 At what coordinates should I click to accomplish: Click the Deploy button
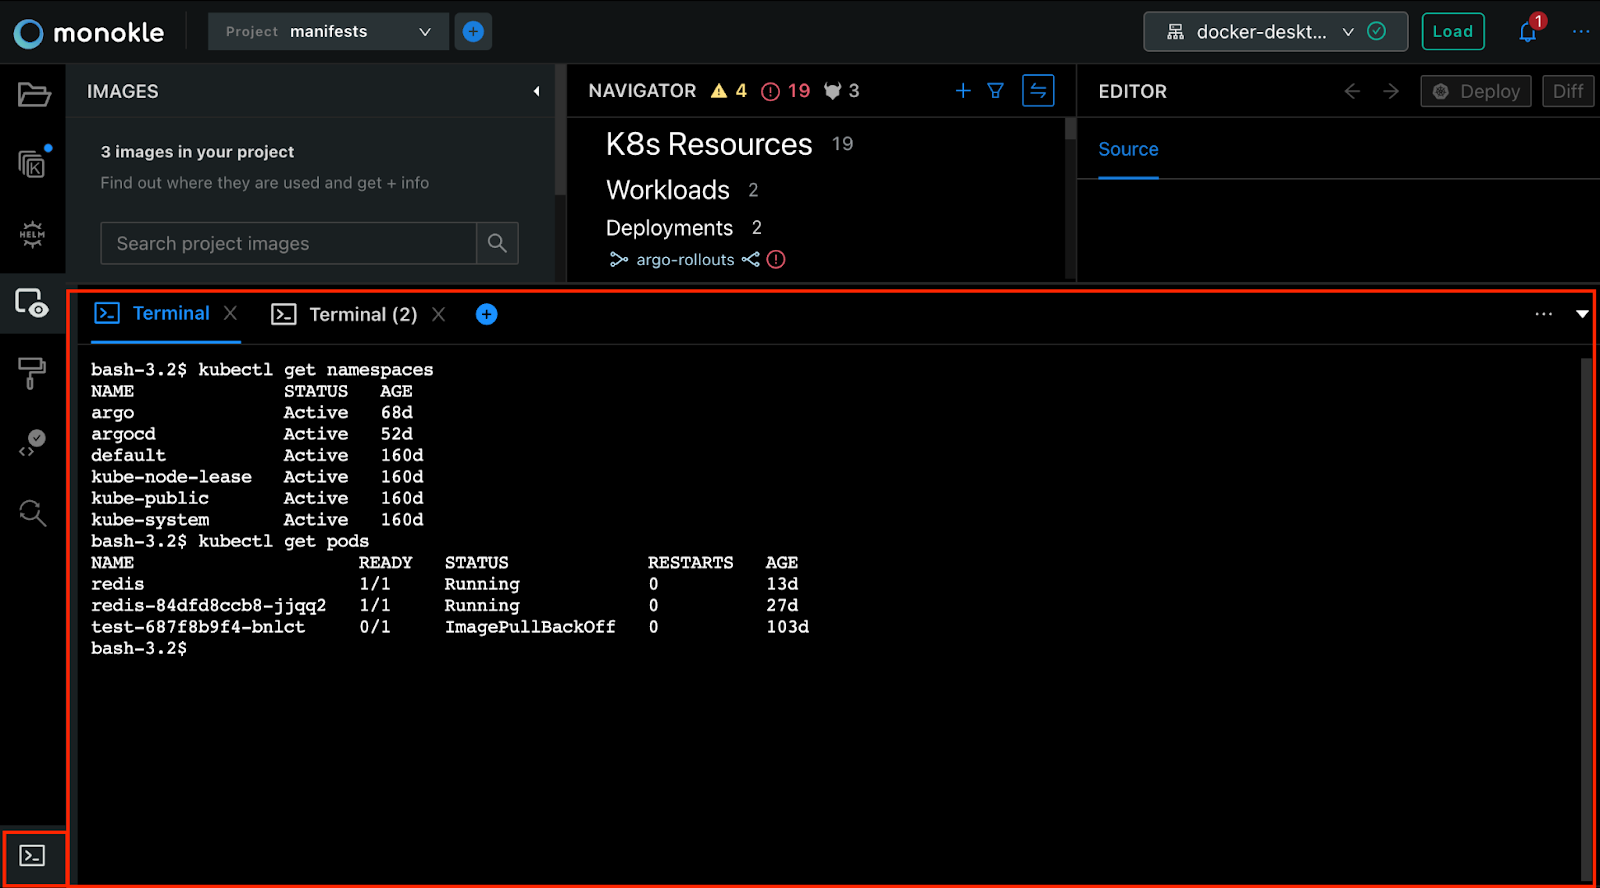coord(1476,91)
